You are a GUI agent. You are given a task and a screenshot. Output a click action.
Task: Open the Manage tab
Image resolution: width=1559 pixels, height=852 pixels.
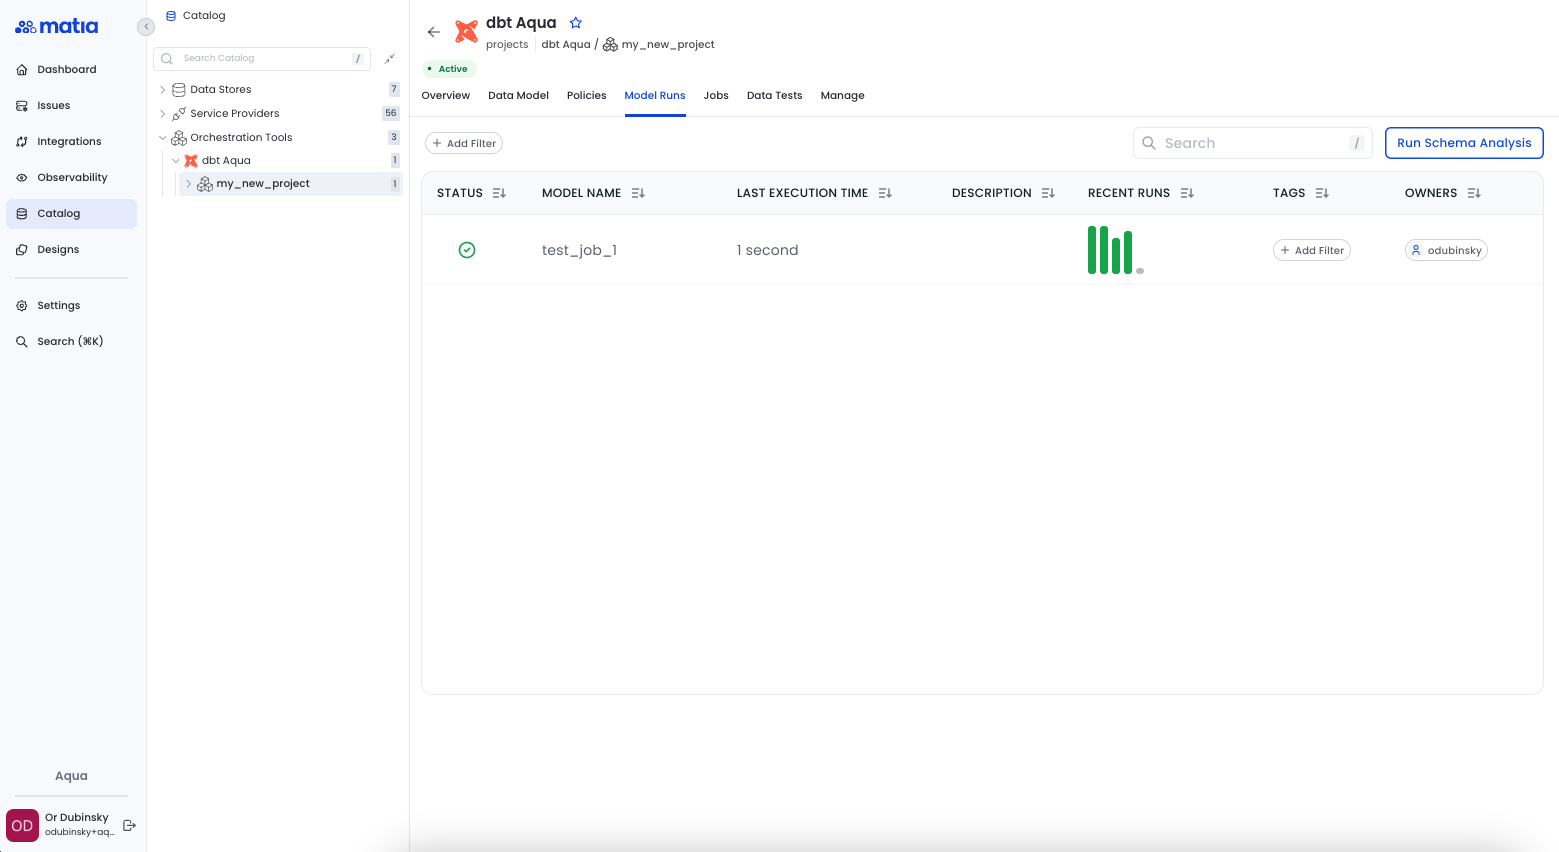point(842,95)
